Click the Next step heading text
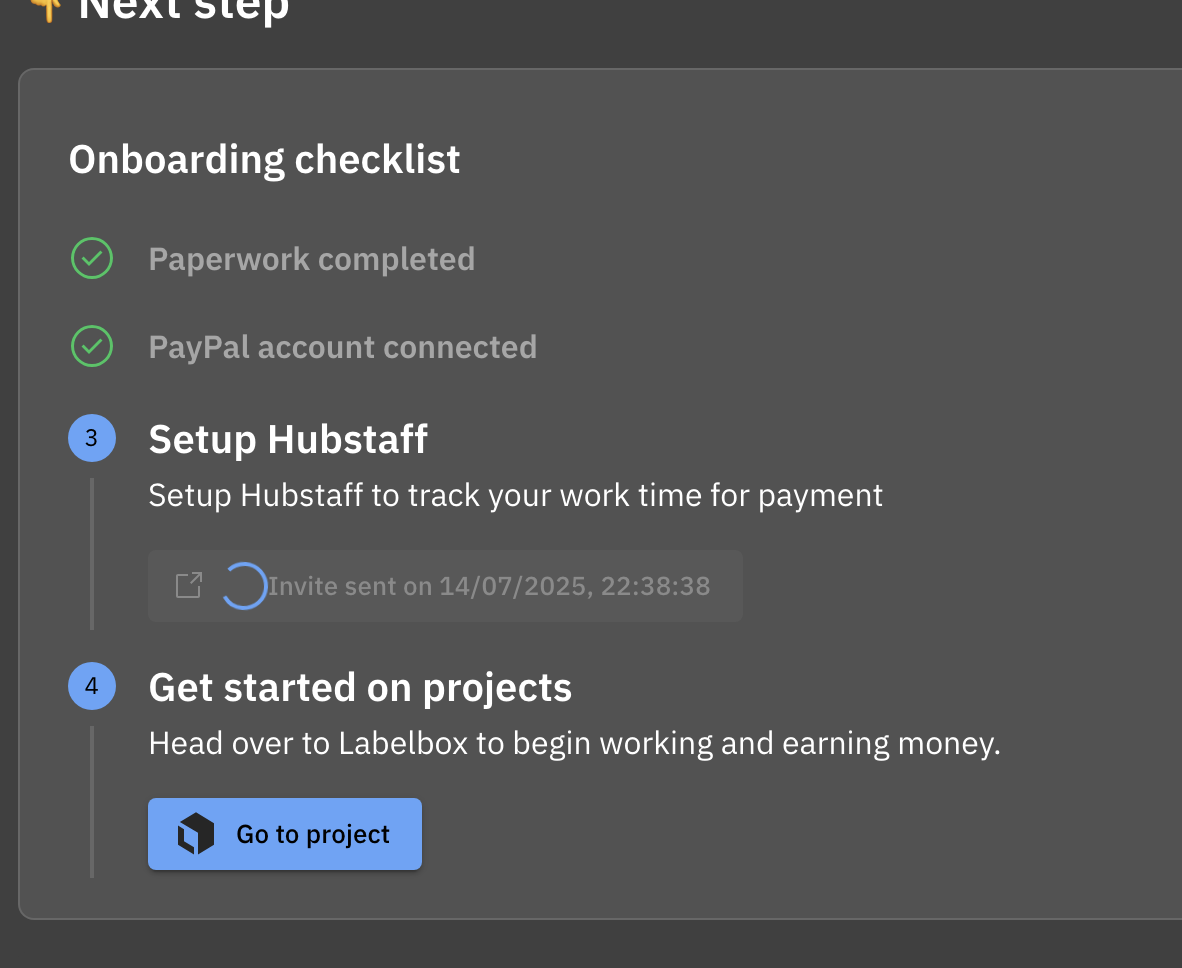 pyautogui.click(x=184, y=10)
